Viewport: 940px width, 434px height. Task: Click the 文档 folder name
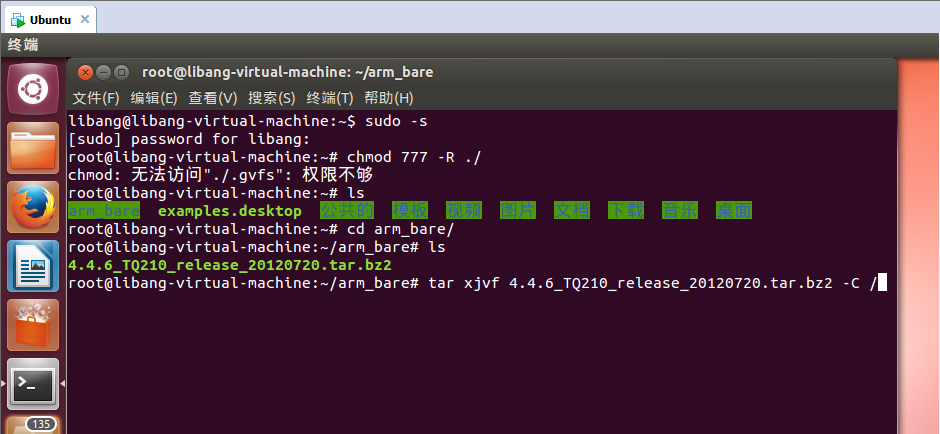[x=572, y=211]
